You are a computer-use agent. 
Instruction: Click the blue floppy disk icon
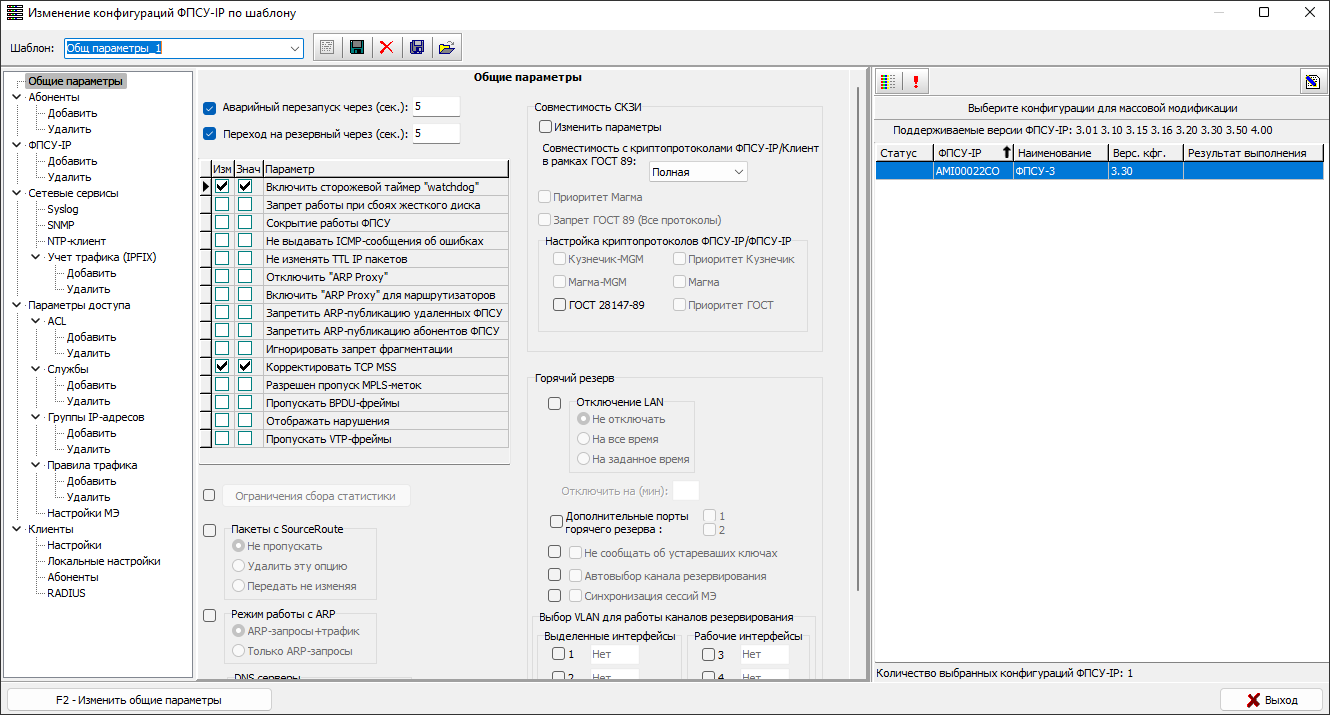coord(417,48)
